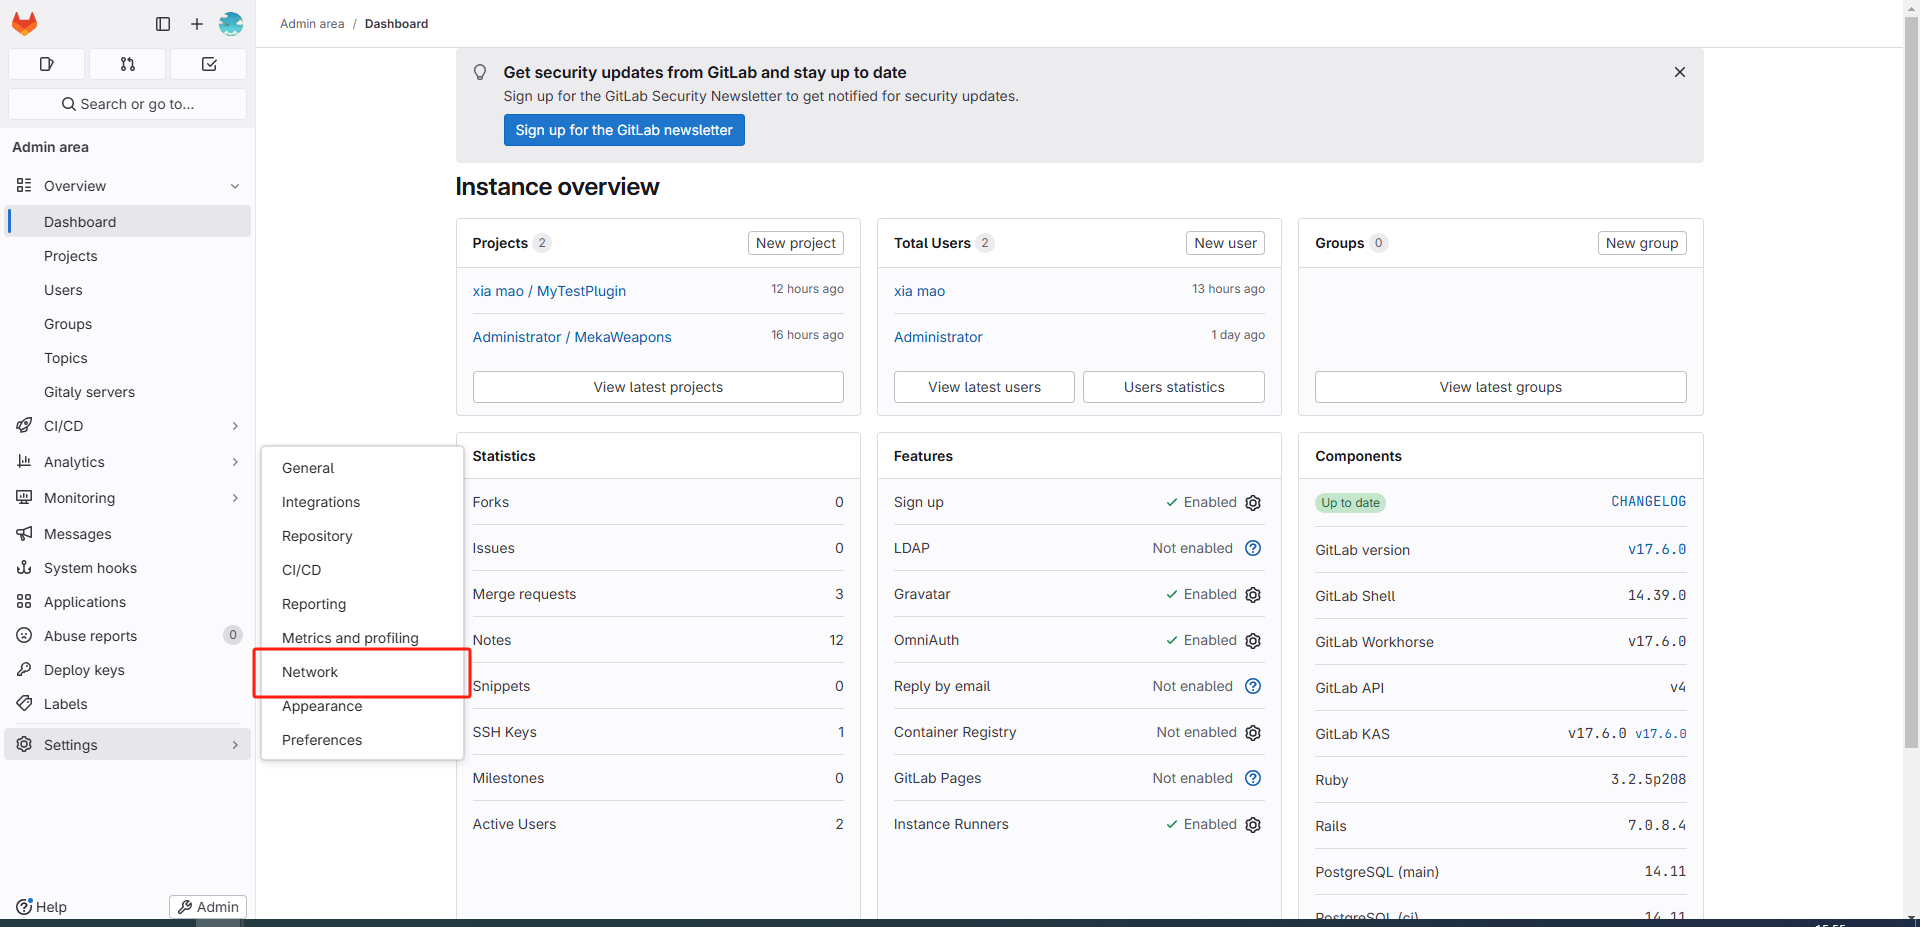Click the page vertical scrollbar

1911,380
